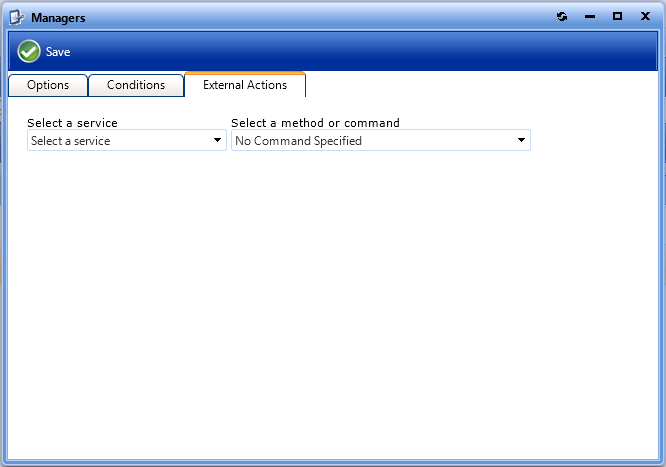Open the No Command Specified combo box
This screenshot has width=666, height=467.
point(370,141)
